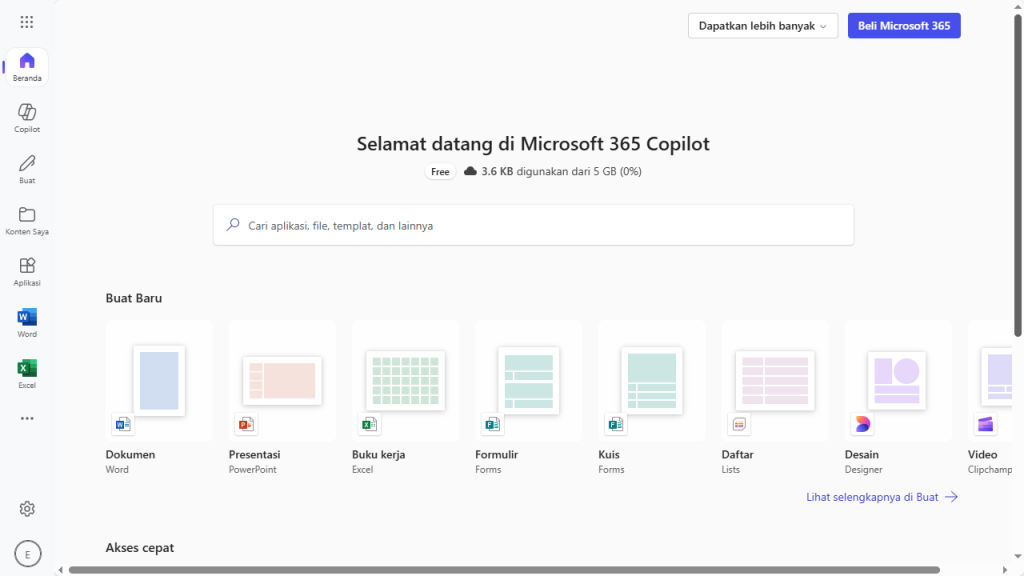Image resolution: width=1024 pixels, height=576 pixels.
Task: Create a new Word Dokumen
Action: click(x=159, y=381)
